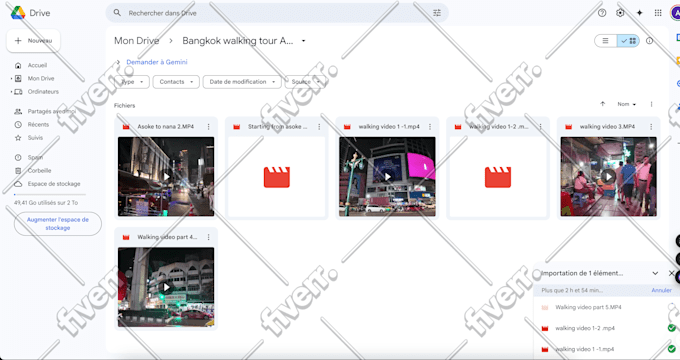Open more actions for walking video 3.MP4
680x360 pixels.
click(651, 127)
